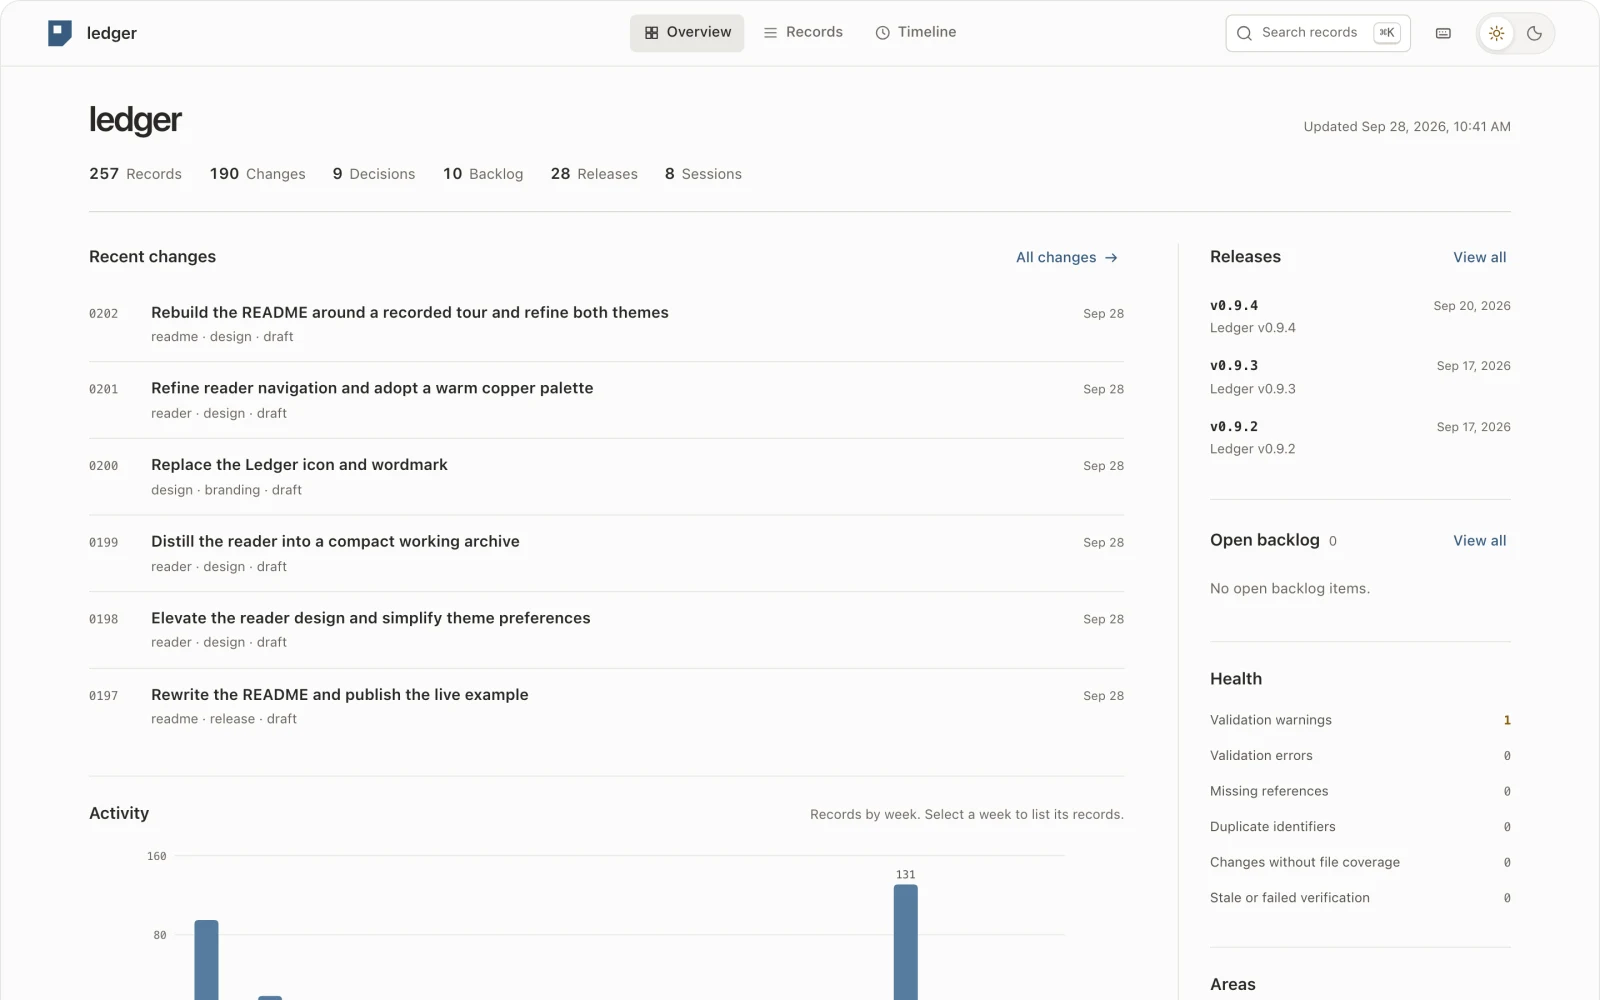This screenshot has width=1600, height=1000.
Task: Click the Overview grid icon
Action: pos(651,33)
